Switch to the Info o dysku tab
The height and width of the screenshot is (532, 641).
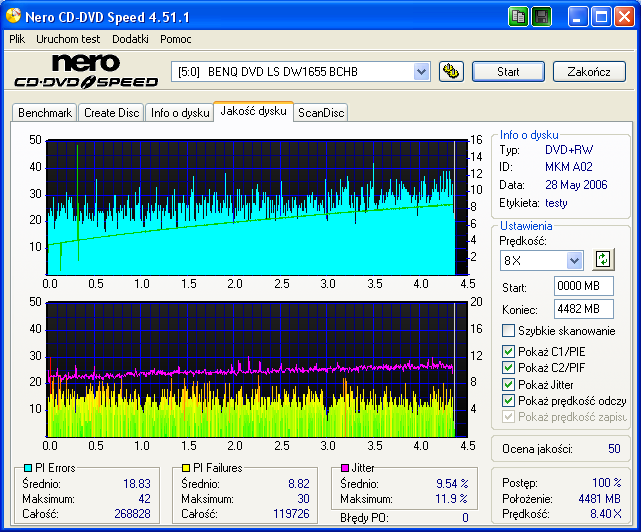(180, 113)
